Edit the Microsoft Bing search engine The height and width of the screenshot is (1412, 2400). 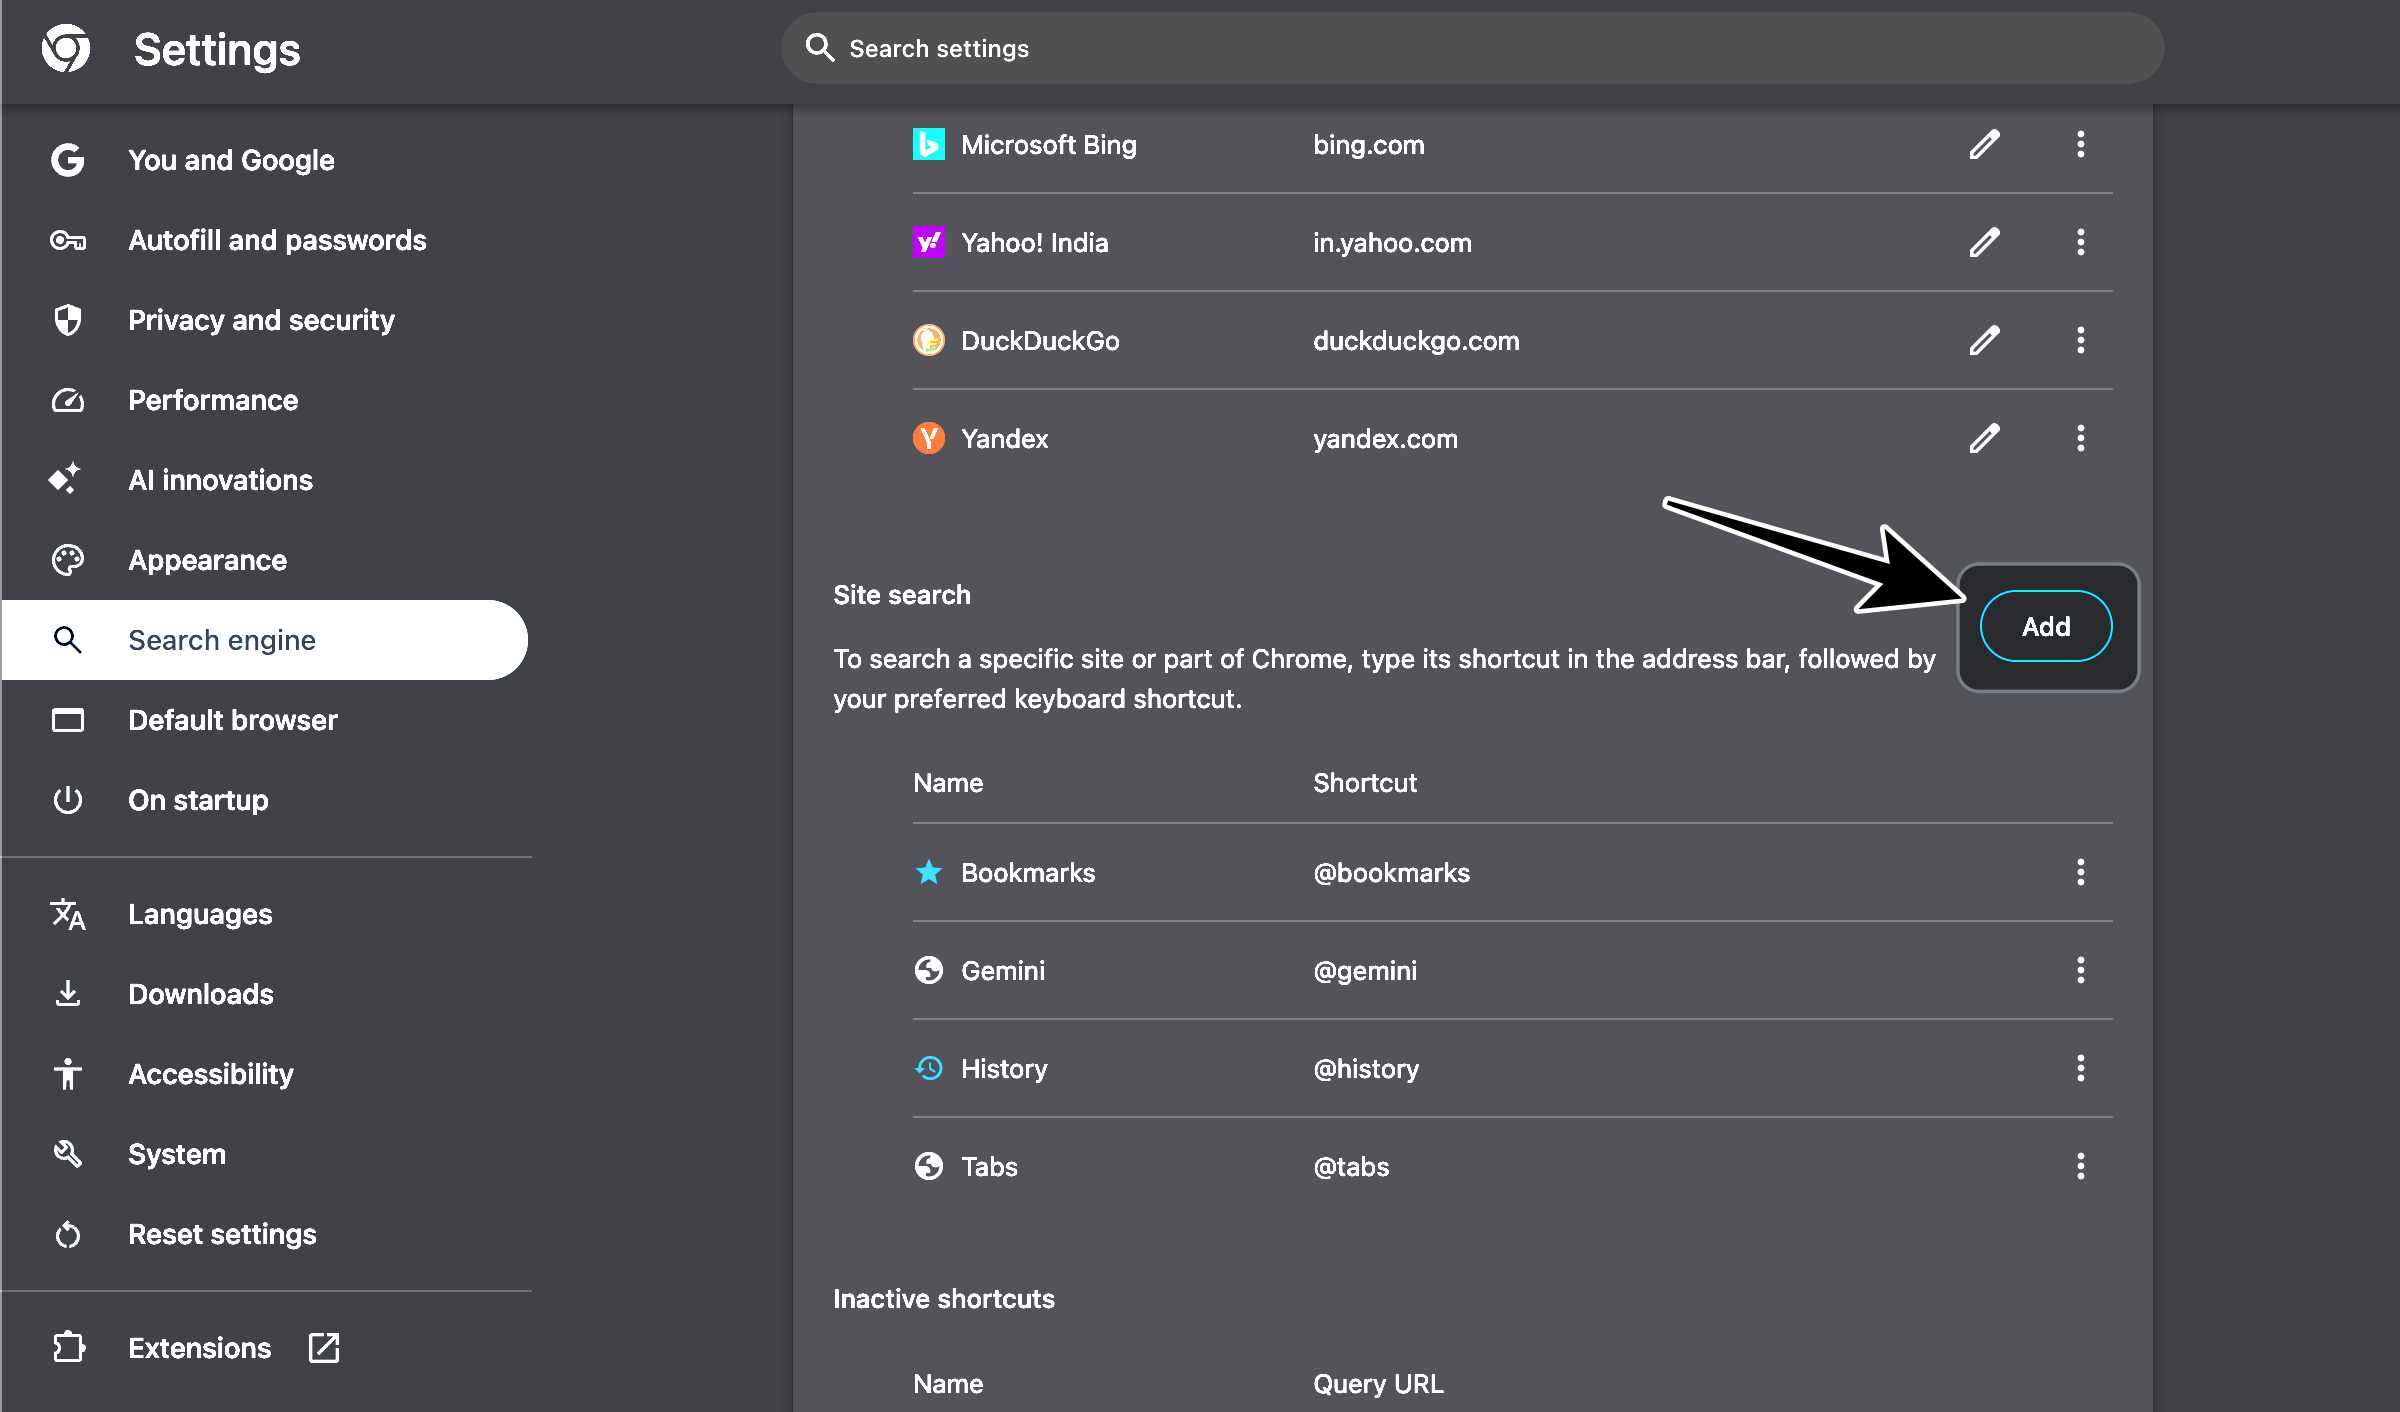pyautogui.click(x=1984, y=145)
